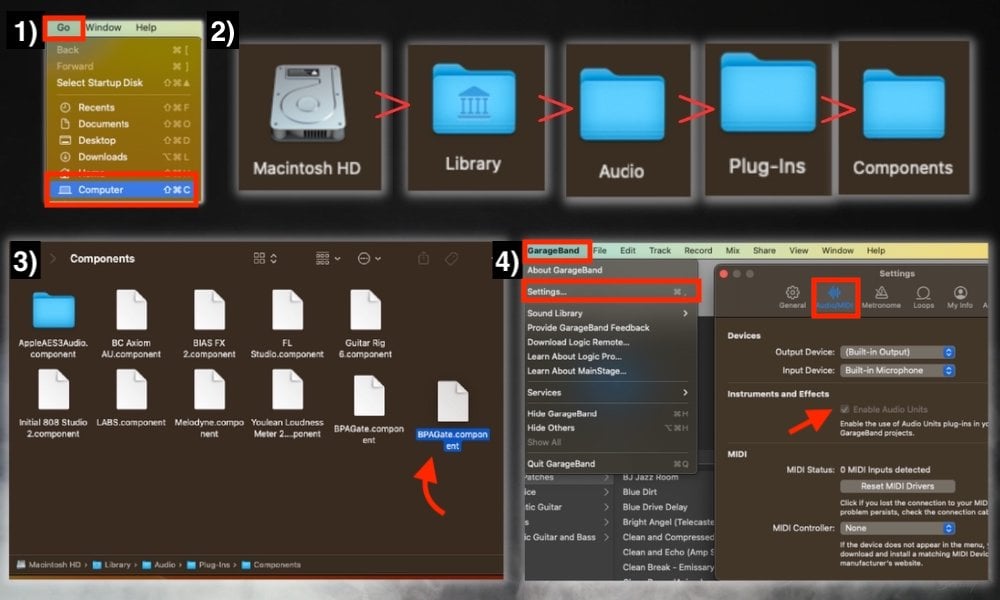The image size is (1000, 600).
Task: Click Plug-Ins in the Finder path bar
Action: (x=209, y=564)
